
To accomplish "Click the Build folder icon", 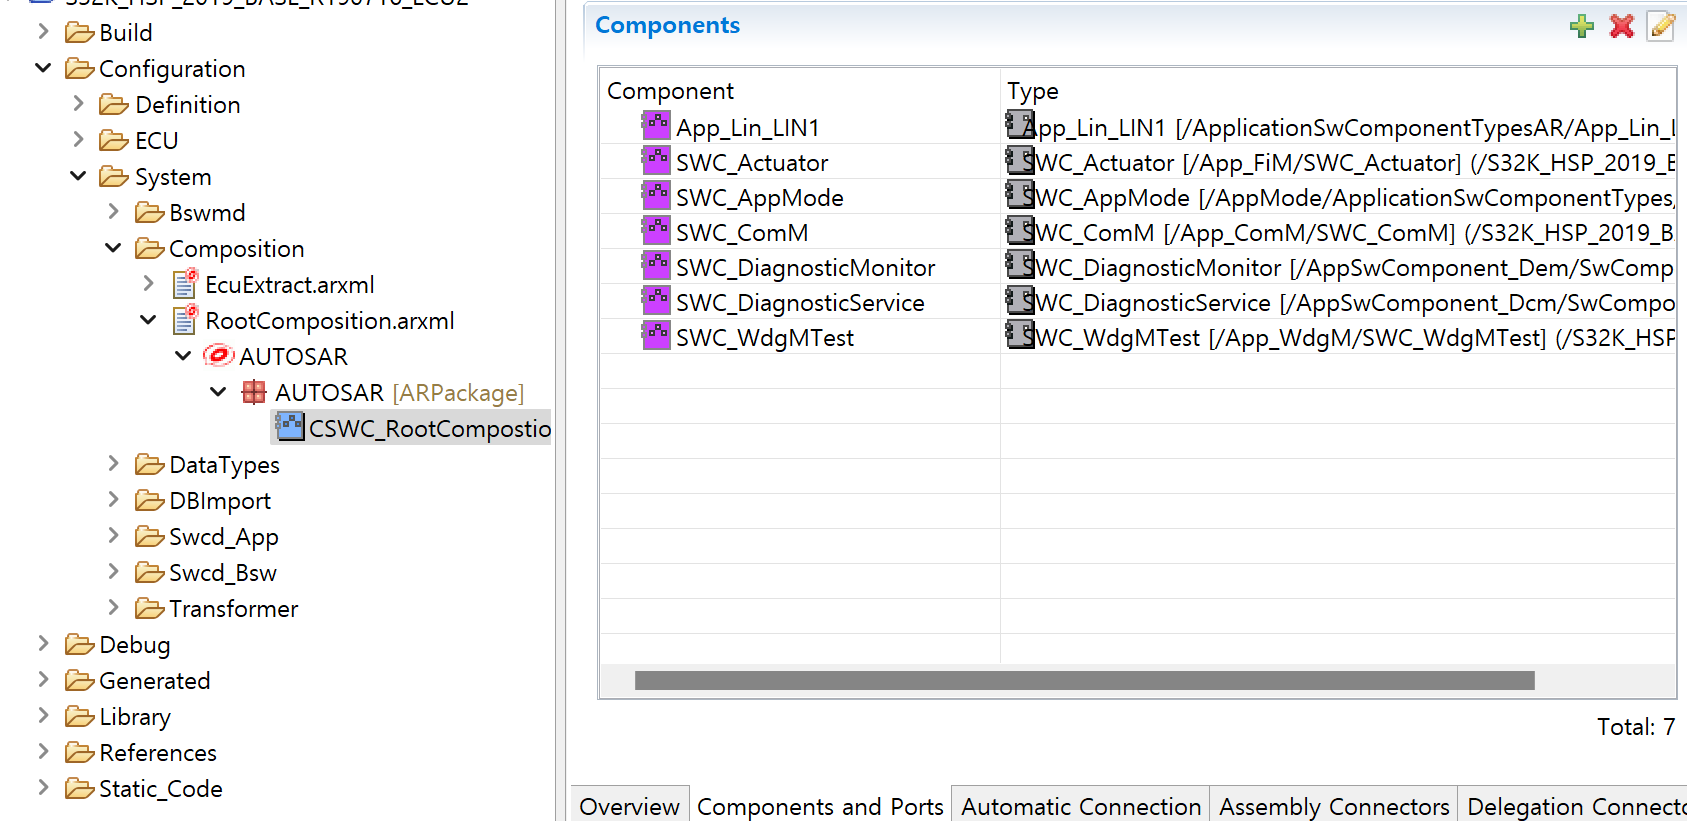I will coord(80,33).
